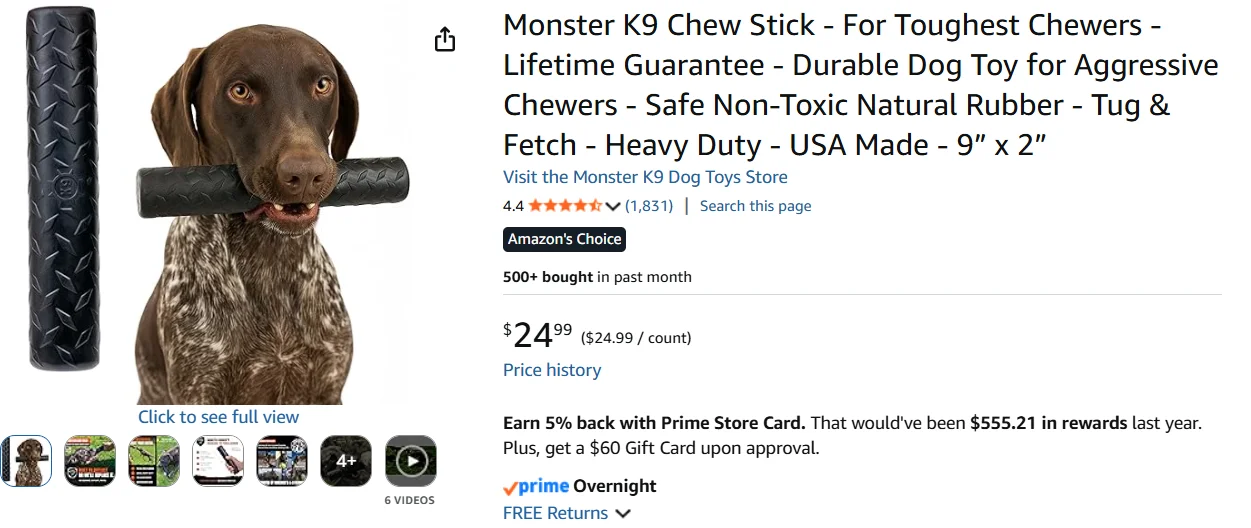
Task: Click the Amazon's Choice badge
Action: [x=564, y=239]
